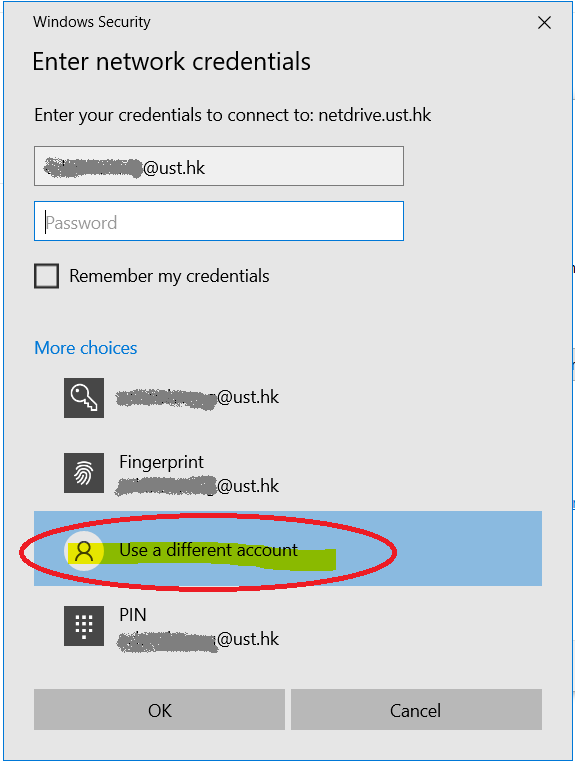Tick the Remember my credentials checkbox
575x761 pixels.
[x=47, y=276]
